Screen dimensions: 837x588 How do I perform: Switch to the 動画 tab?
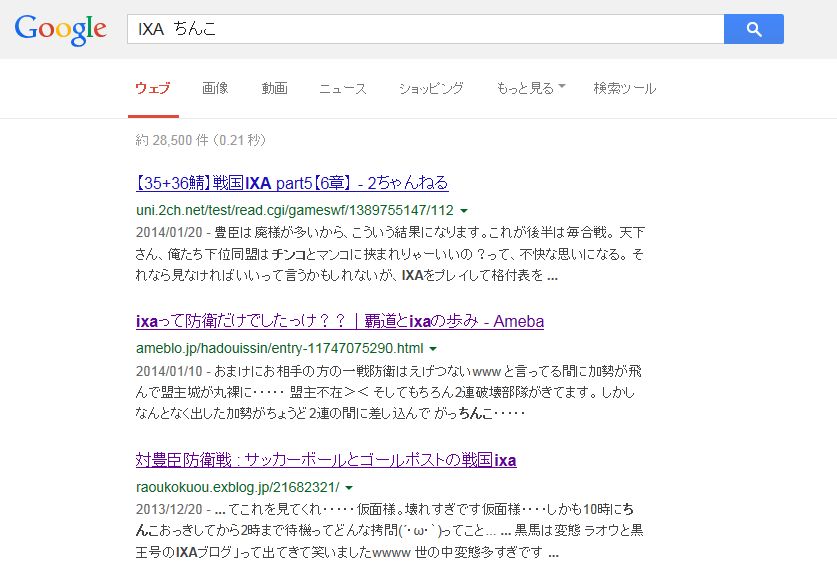274,88
